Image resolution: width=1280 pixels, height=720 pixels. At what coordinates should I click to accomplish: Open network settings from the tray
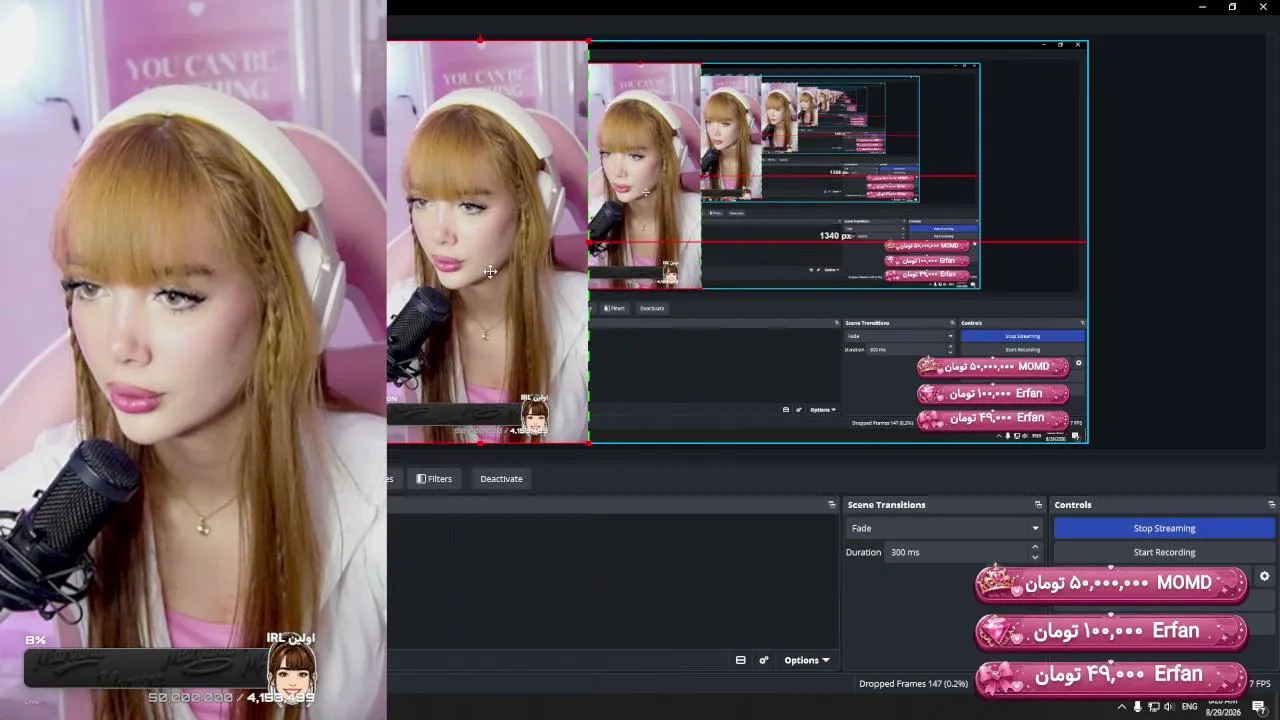tap(1153, 707)
